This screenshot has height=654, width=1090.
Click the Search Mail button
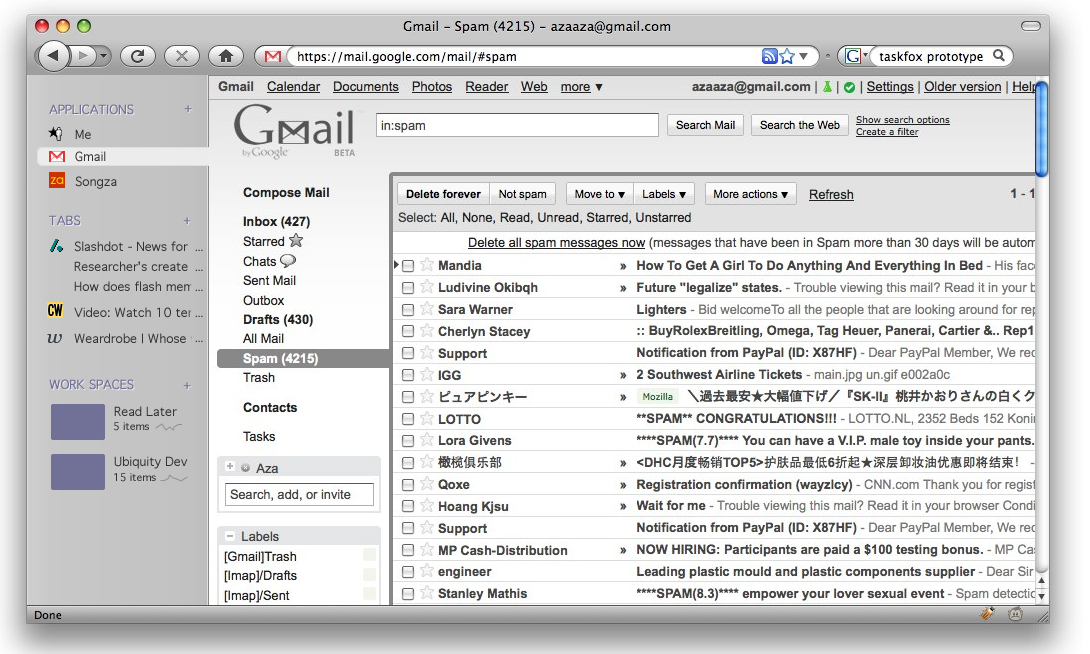click(x=705, y=125)
